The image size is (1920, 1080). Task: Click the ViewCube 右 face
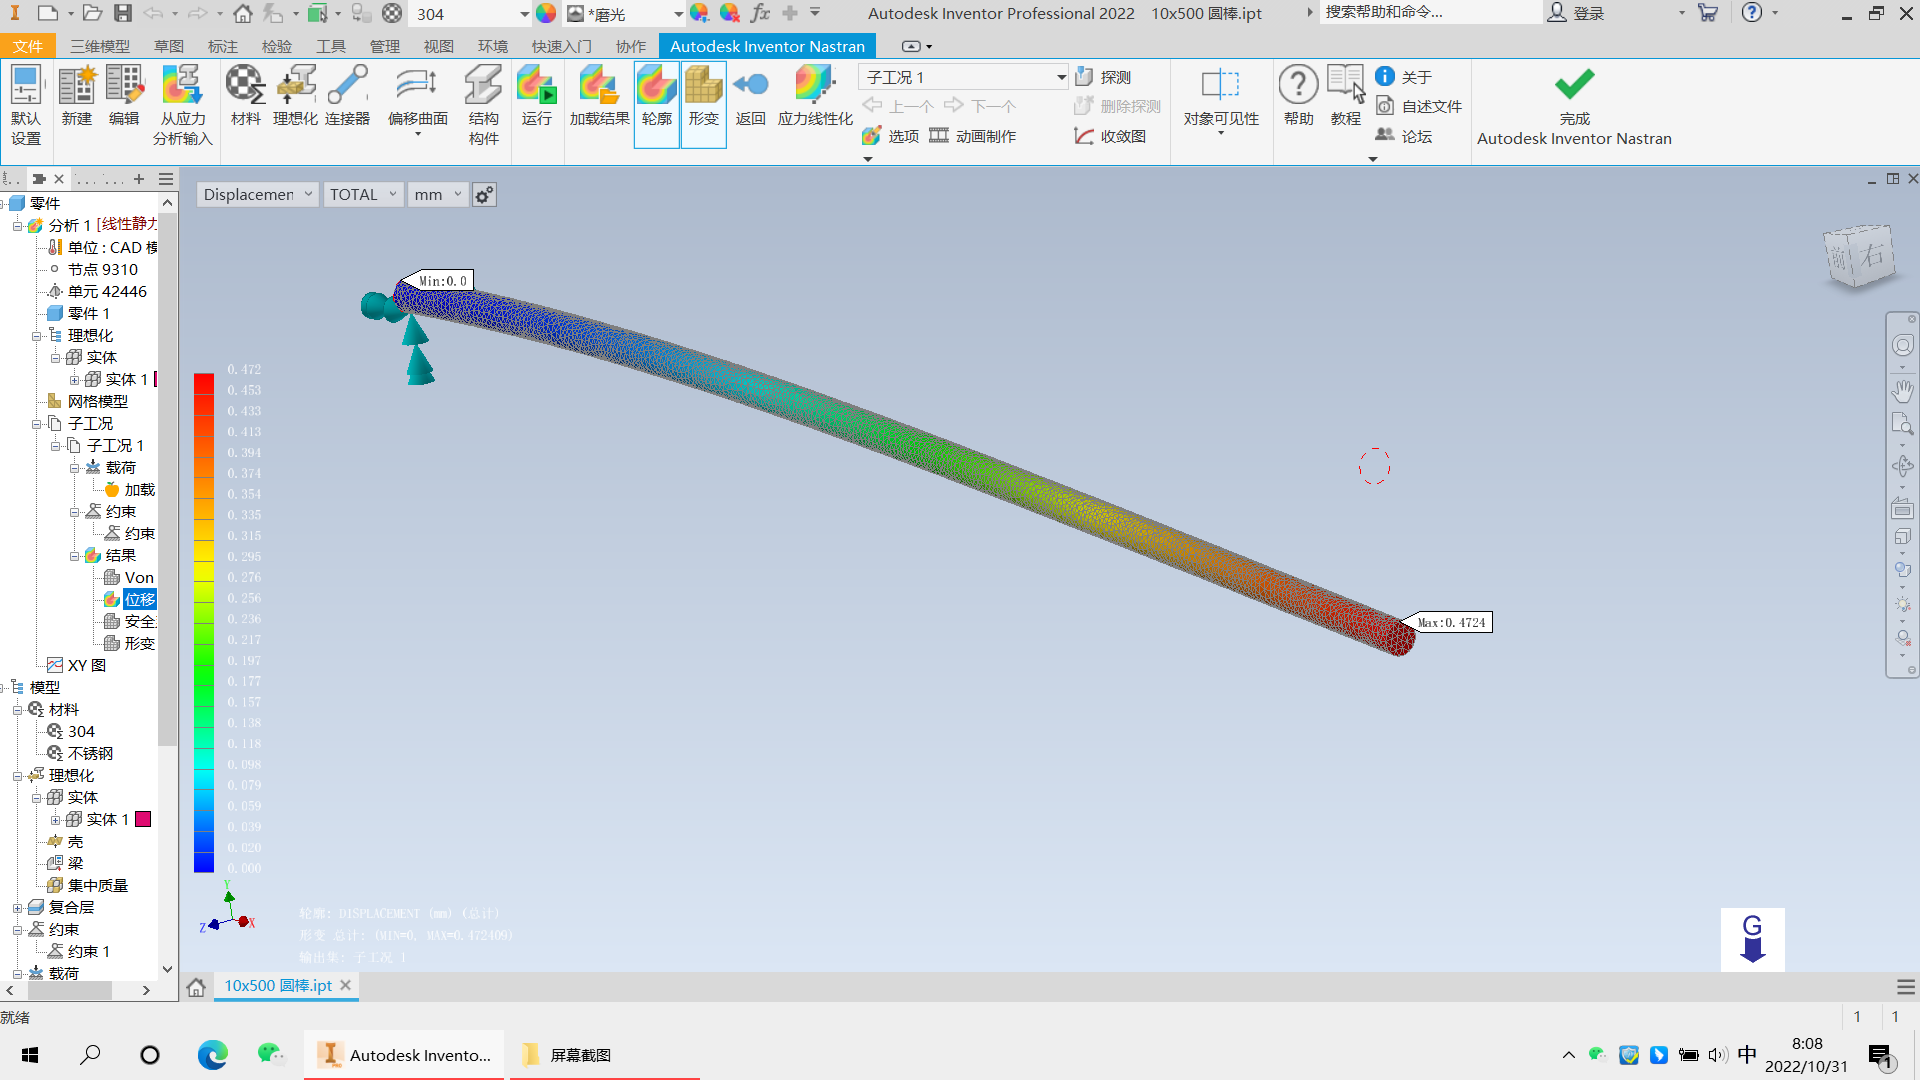coord(1872,254)
